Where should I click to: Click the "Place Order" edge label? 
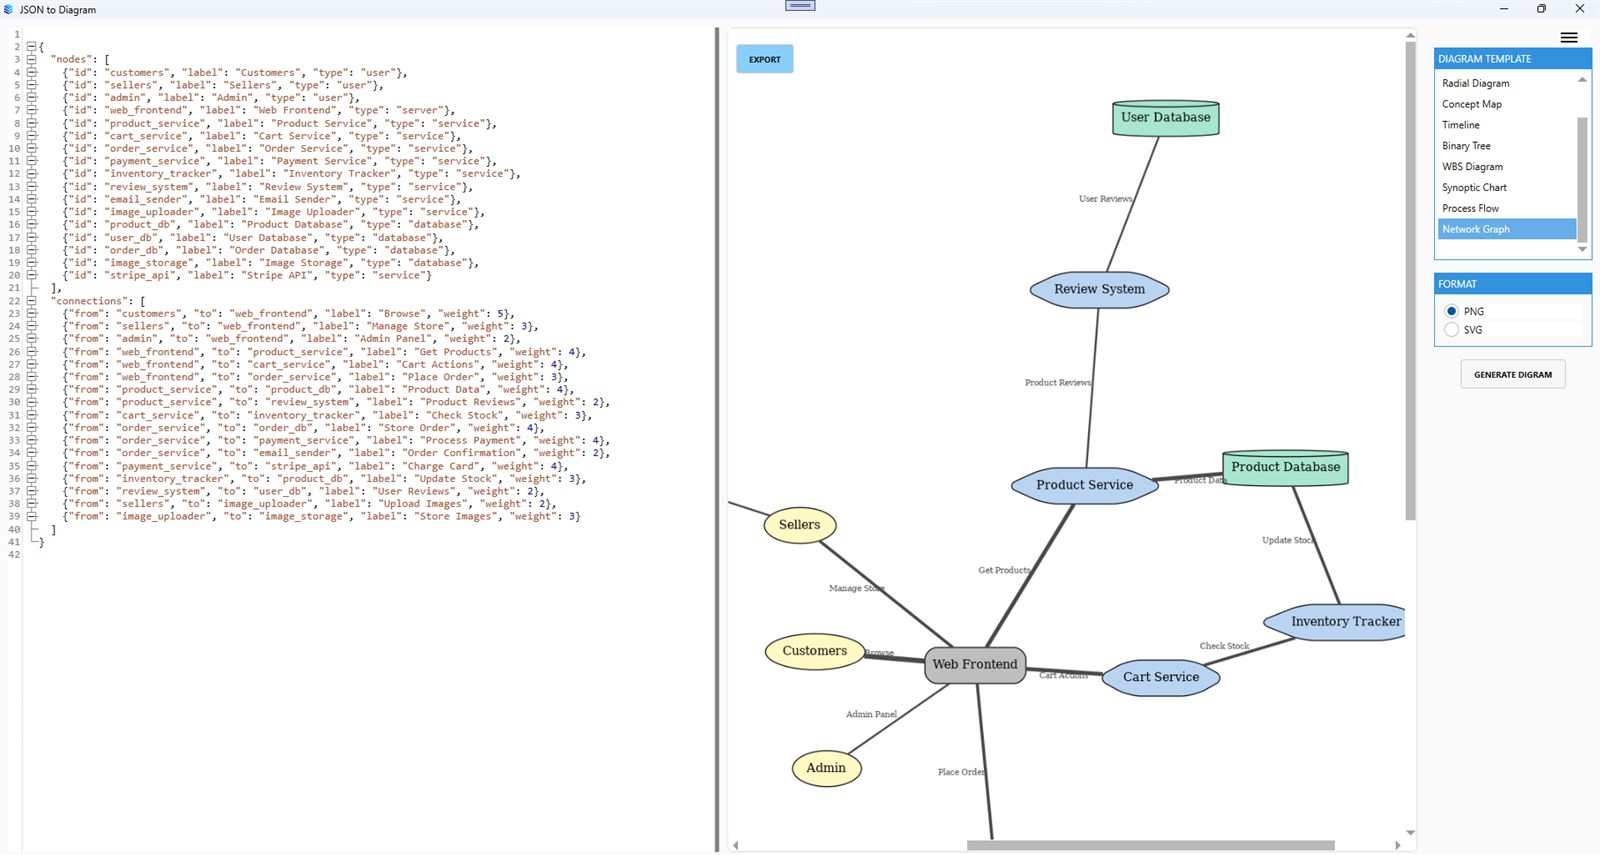click(961, 772)
